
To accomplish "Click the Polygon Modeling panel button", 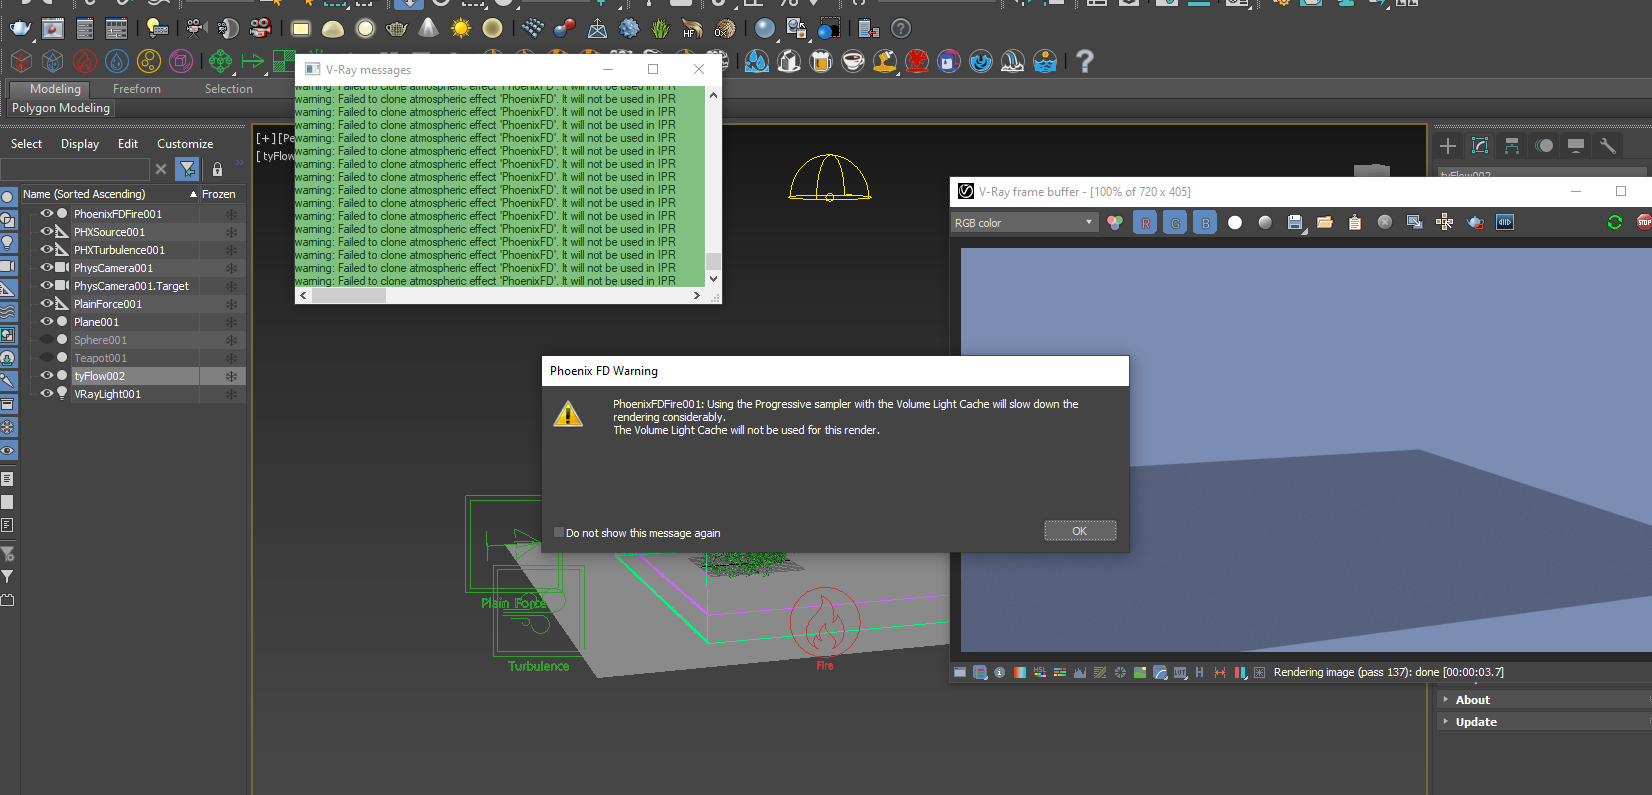I will (61, 108).
